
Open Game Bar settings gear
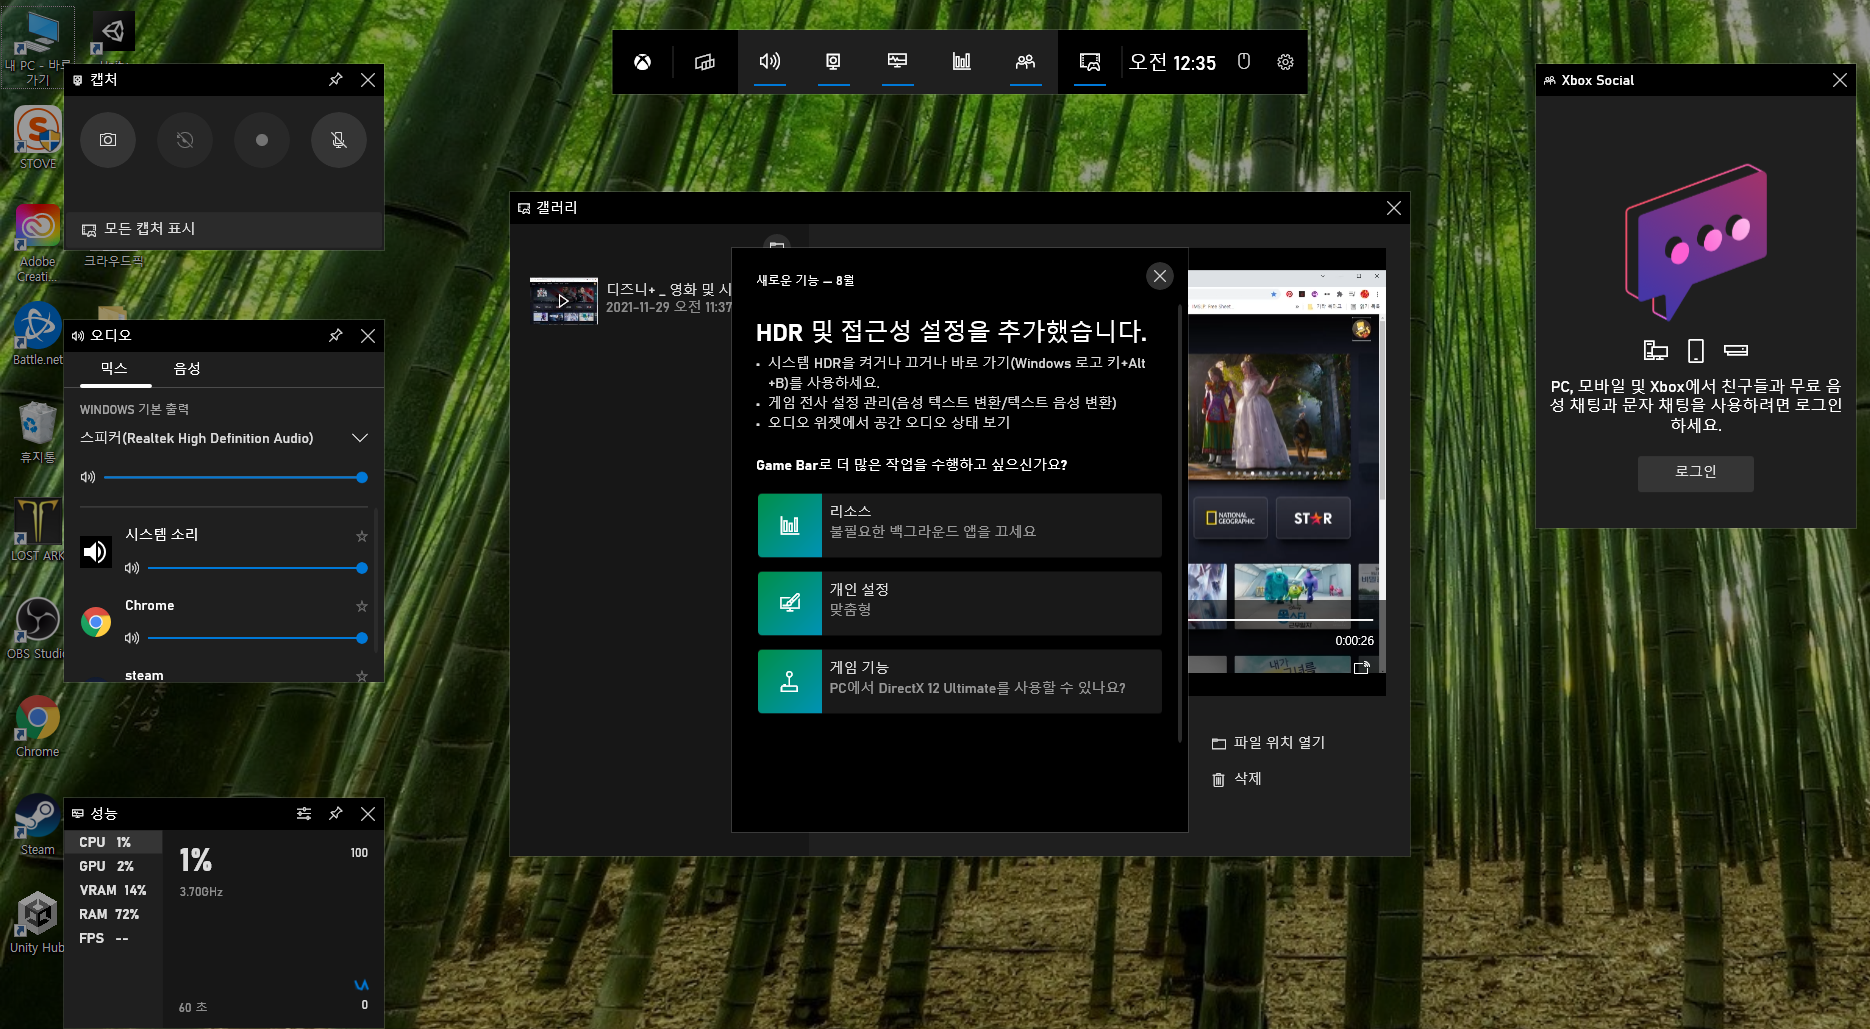point(1285,62)
